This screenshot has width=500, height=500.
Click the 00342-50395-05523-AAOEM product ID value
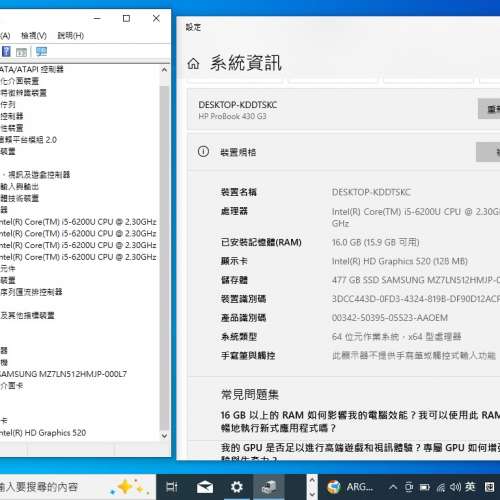pos(390,318)
